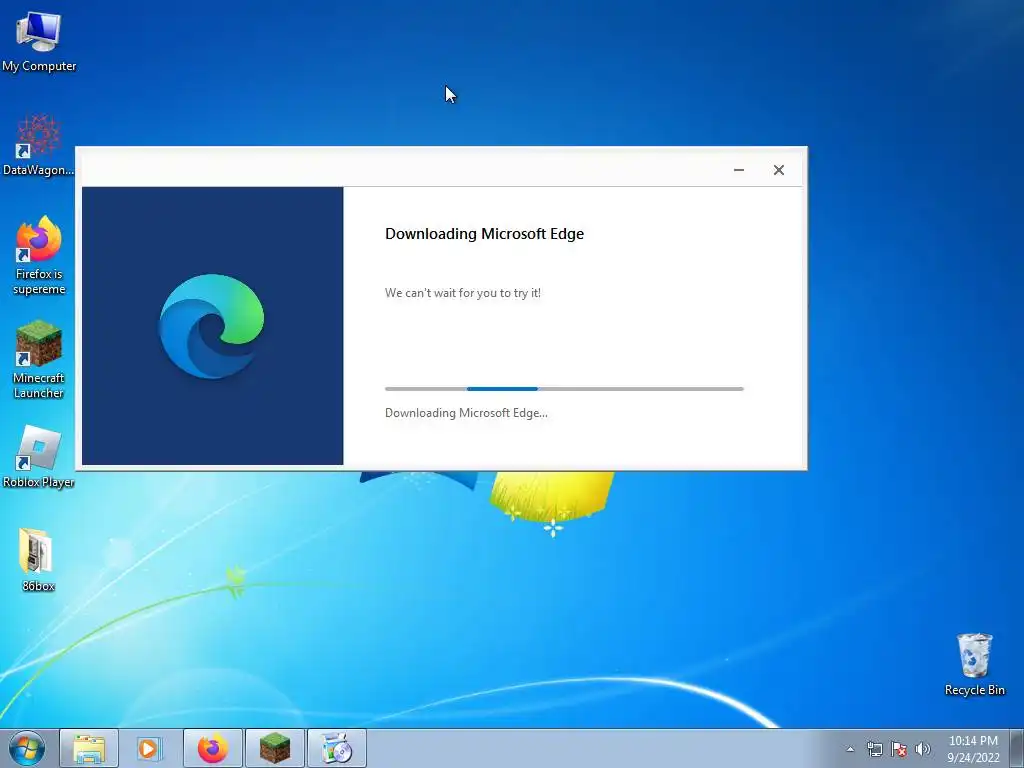The width and height of the screenshot is (1024, 768).
Task: Open Firefox from the taskbar
Action: [x=213, y=748]
